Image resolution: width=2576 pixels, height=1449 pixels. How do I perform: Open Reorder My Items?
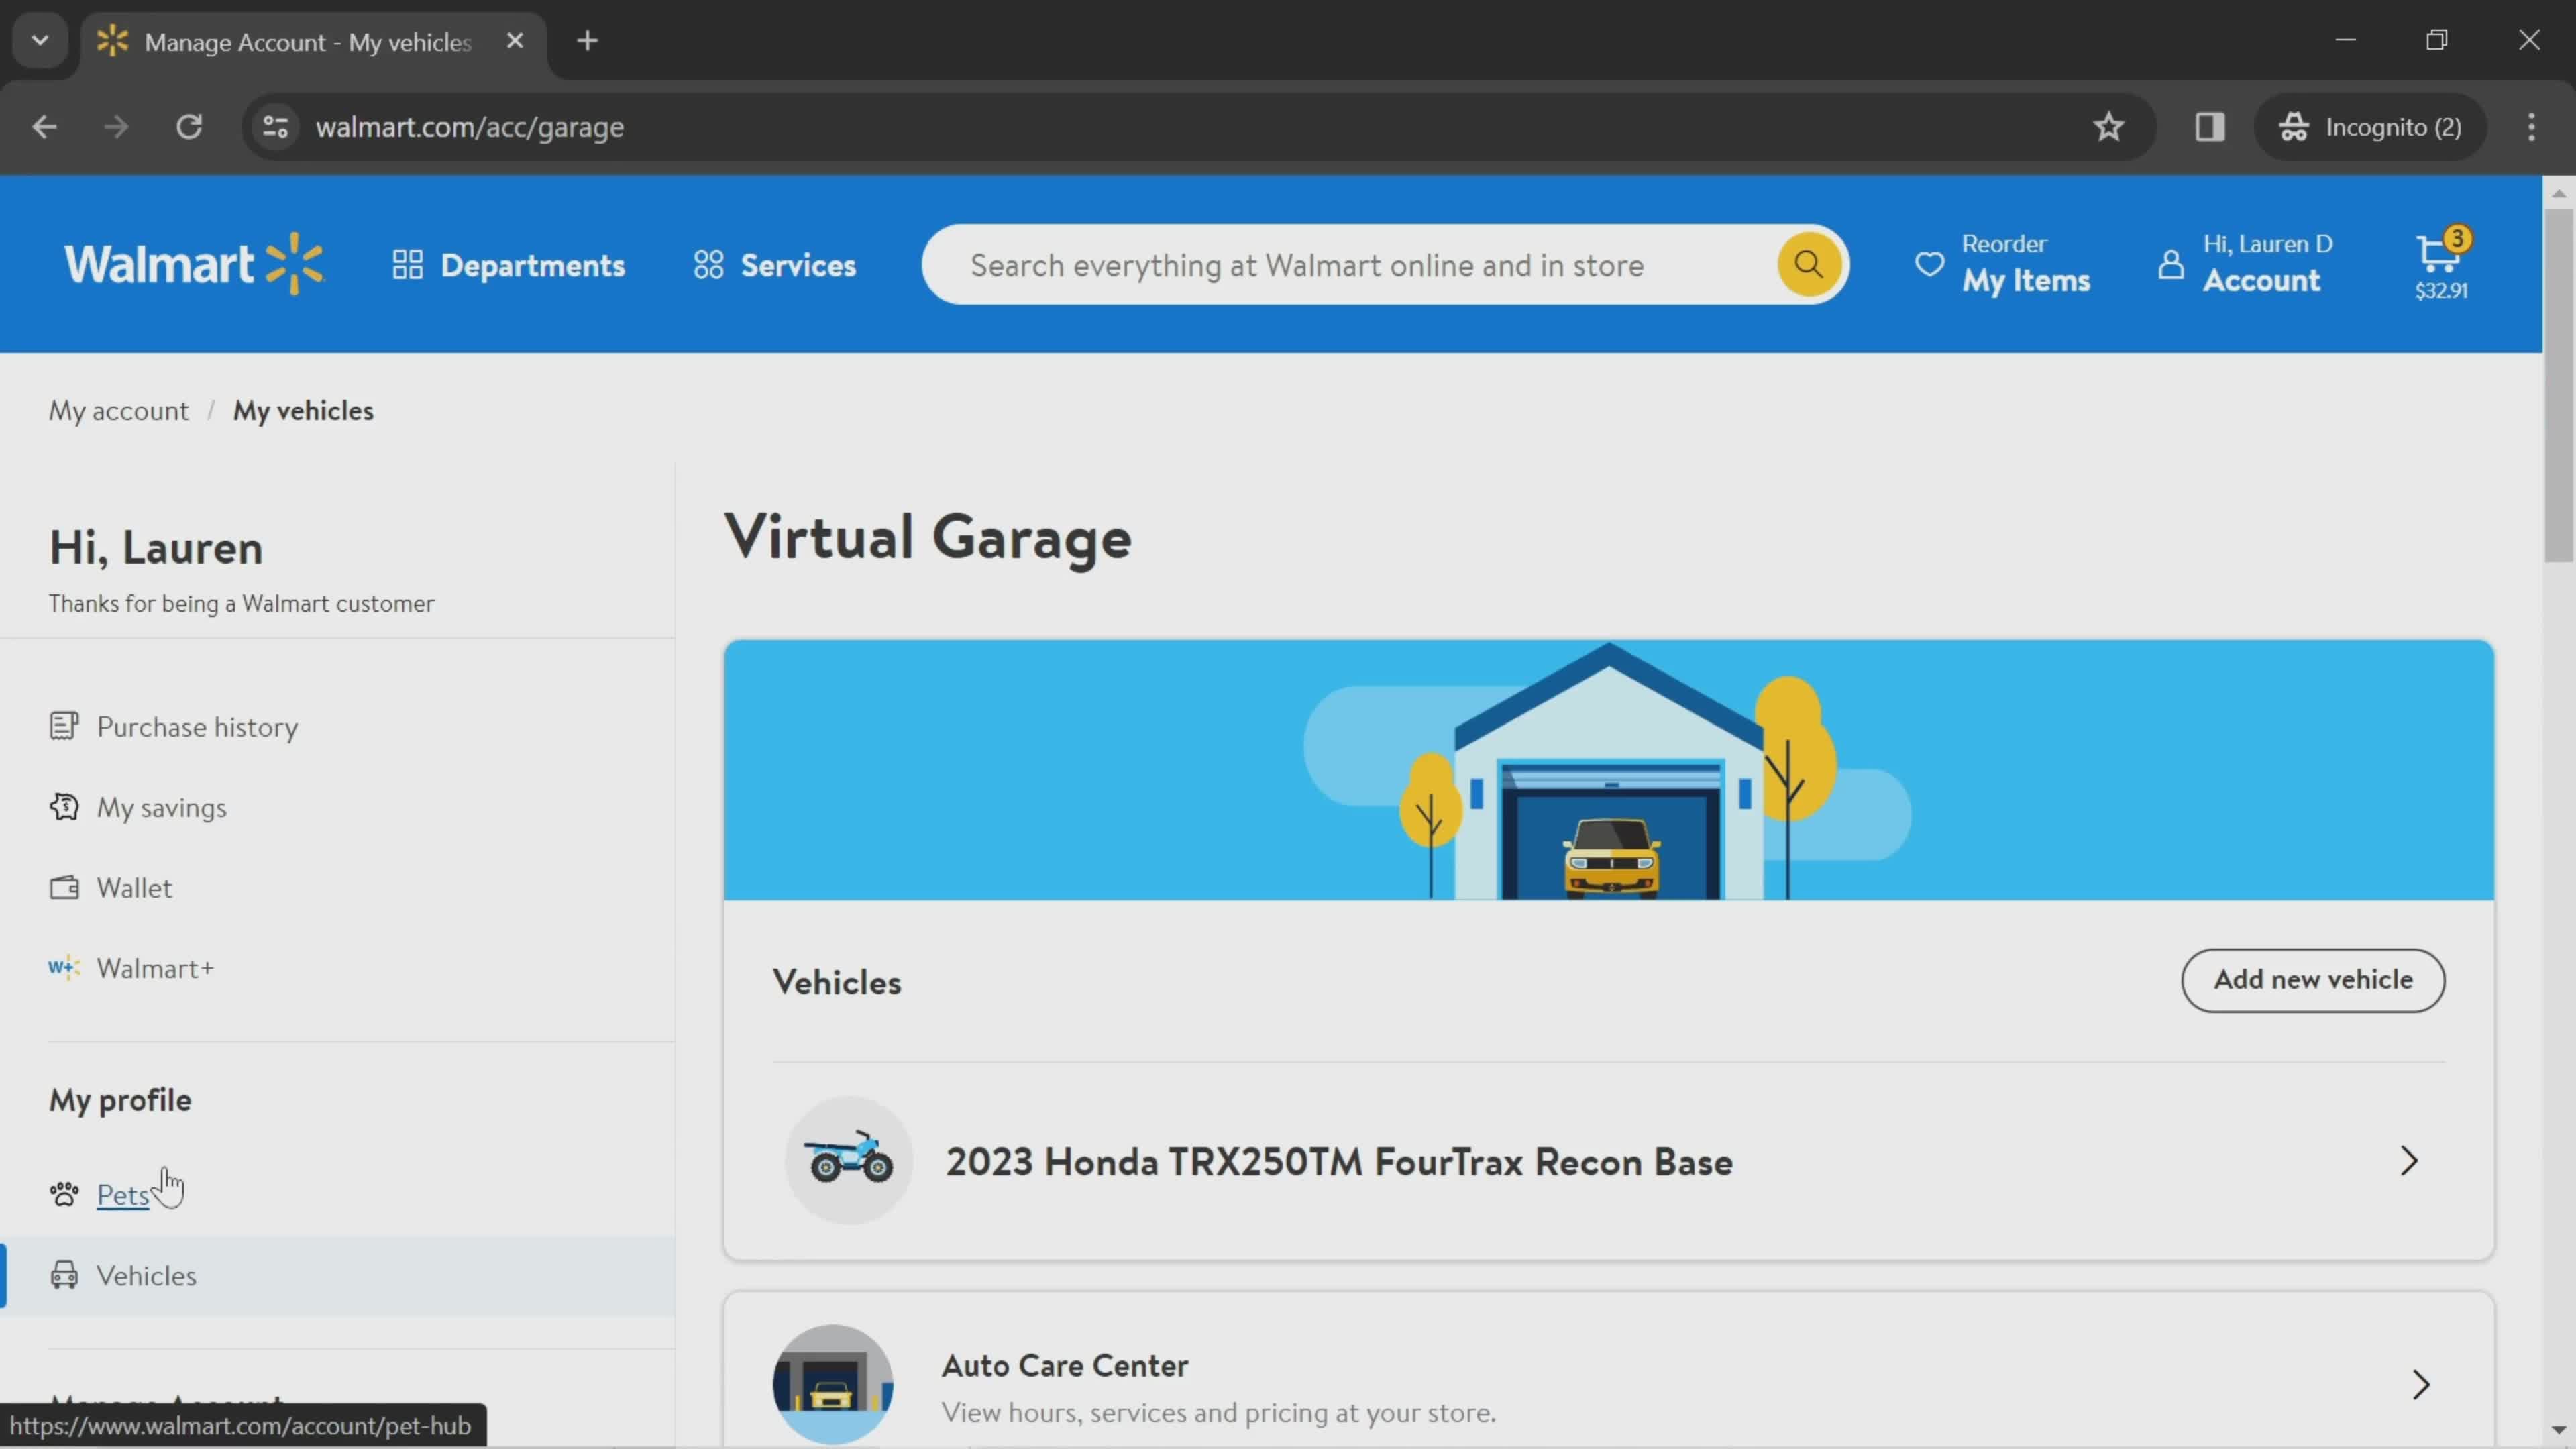(2001, 265)
